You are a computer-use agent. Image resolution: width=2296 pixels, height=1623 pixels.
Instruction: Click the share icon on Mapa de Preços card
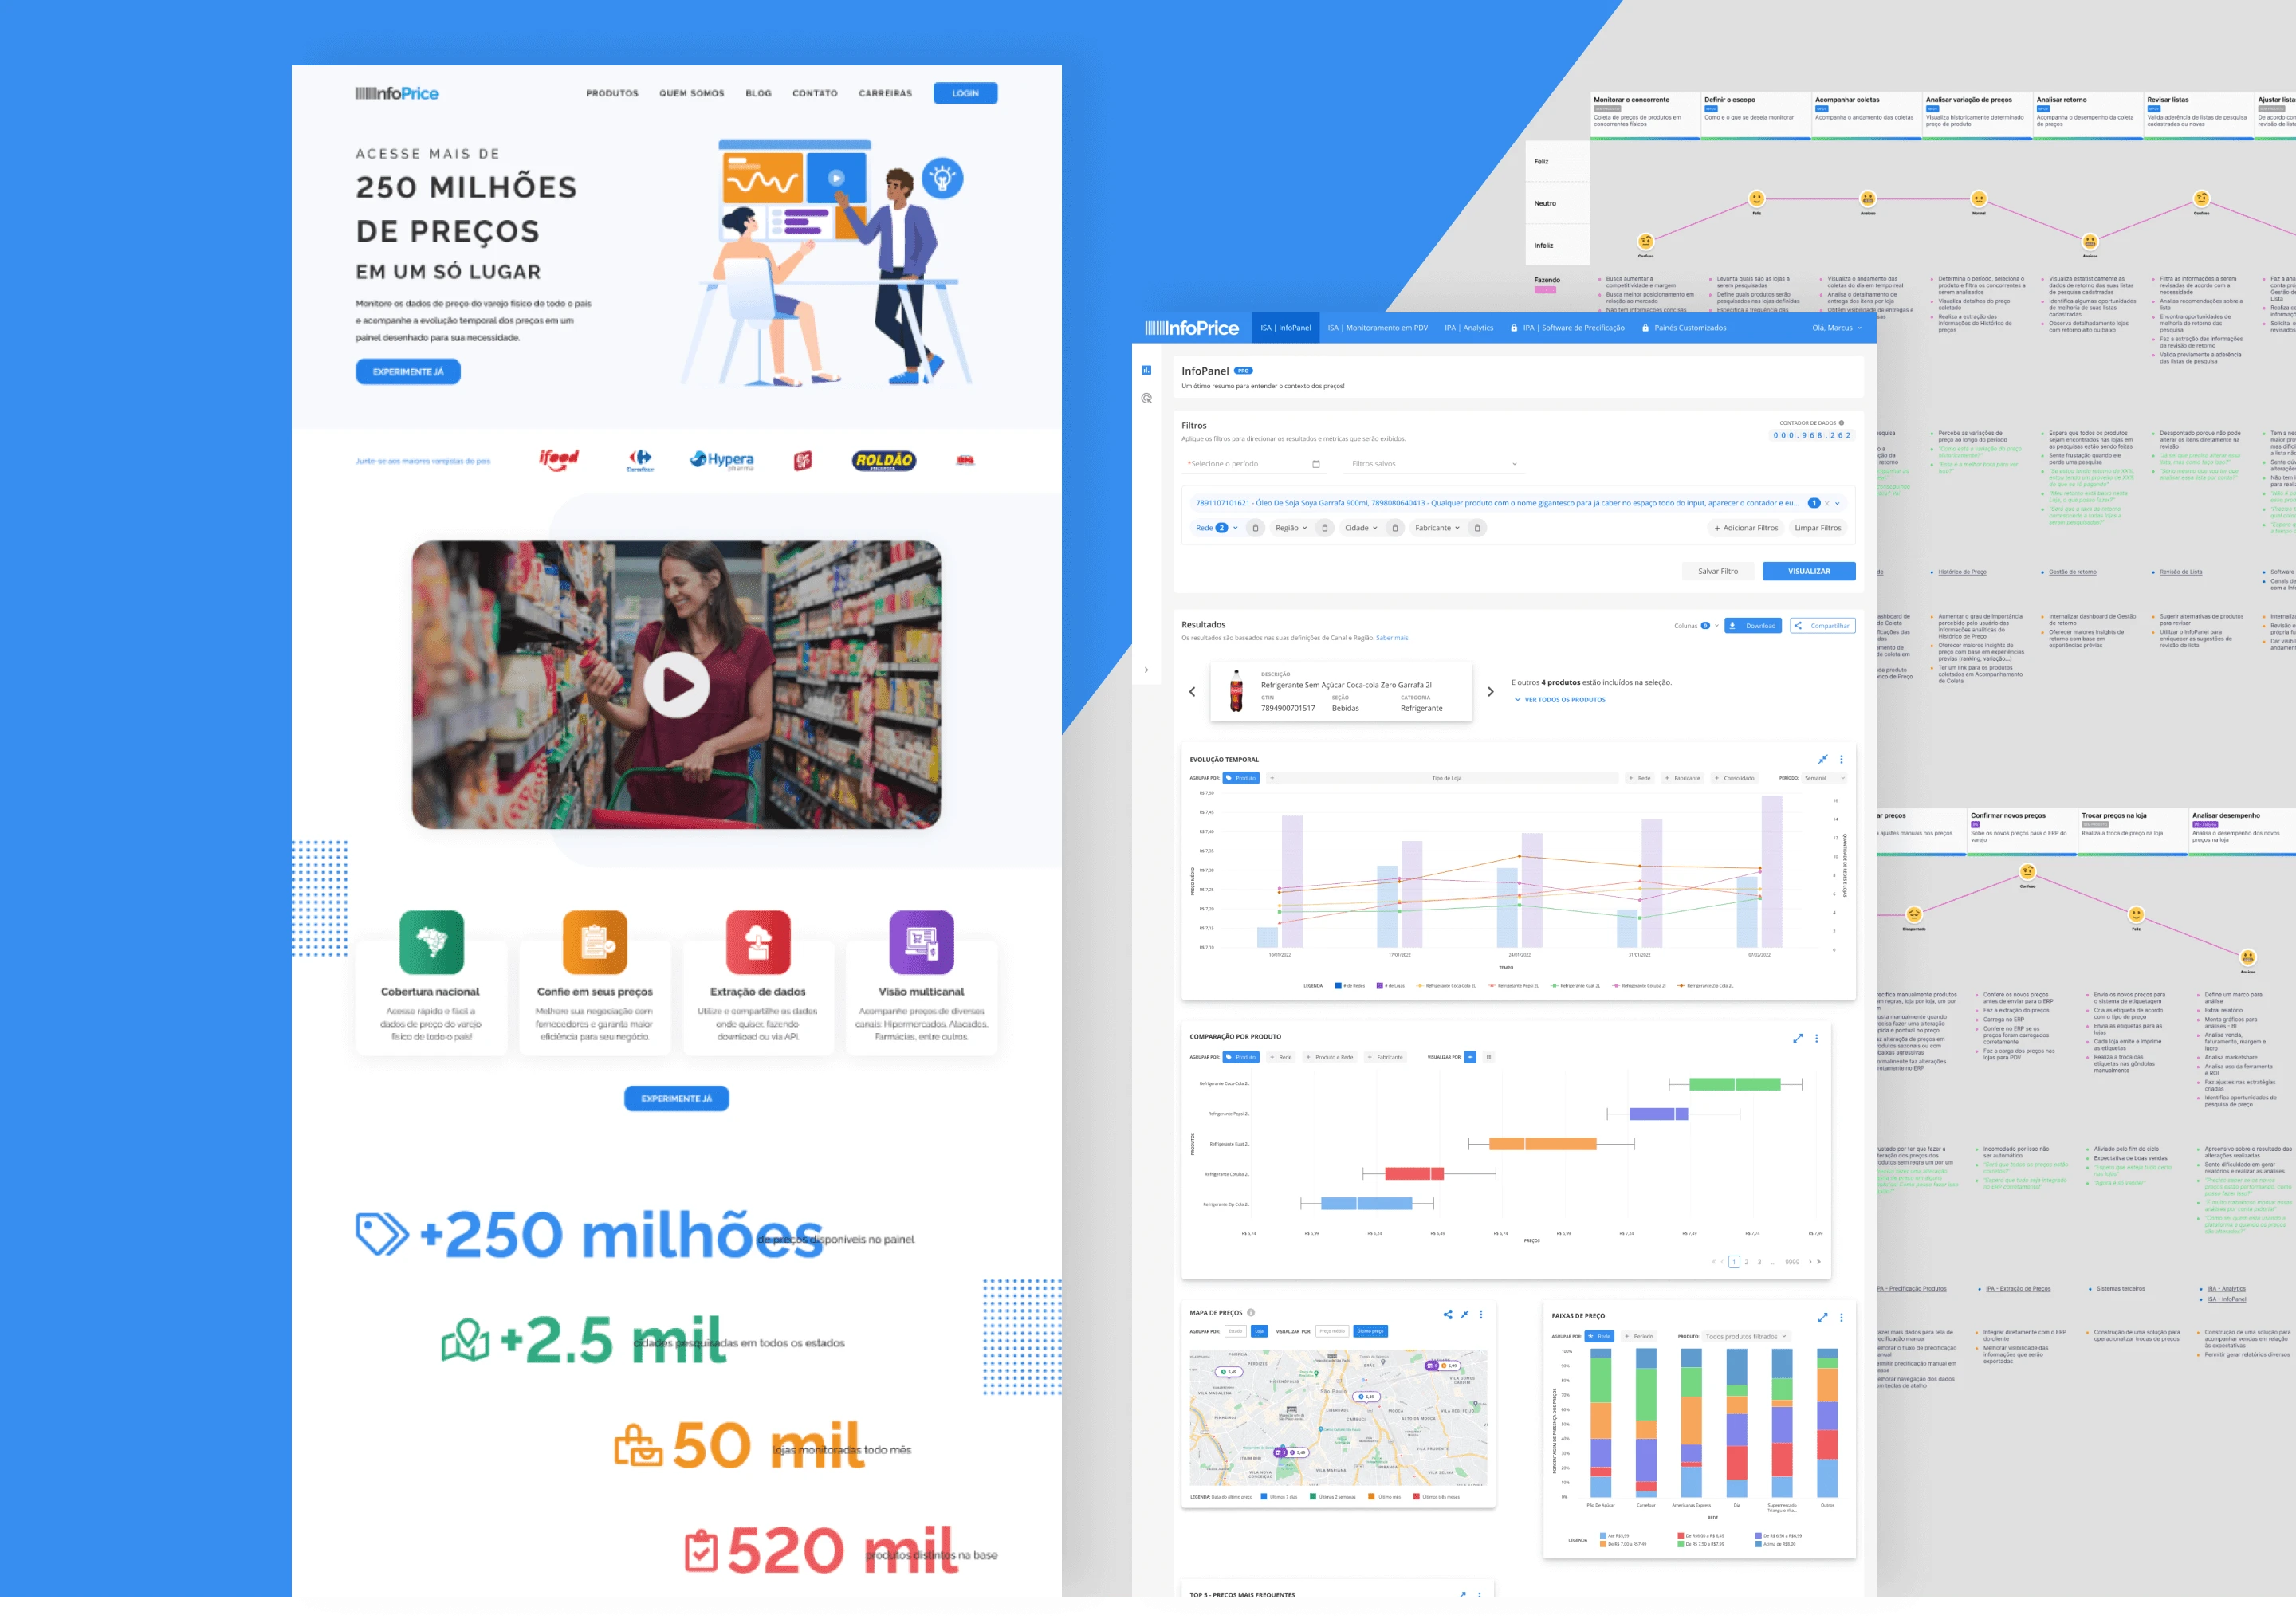(1447, 1314)
